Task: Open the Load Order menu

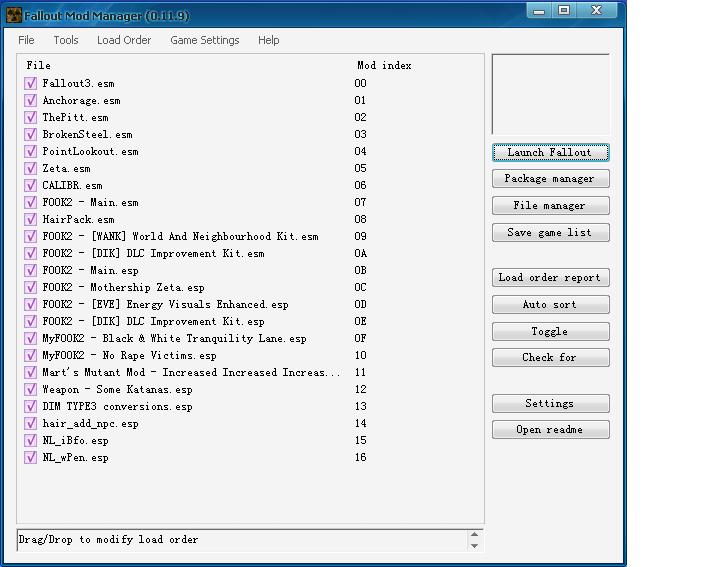Action: click(x=124, y=40)
